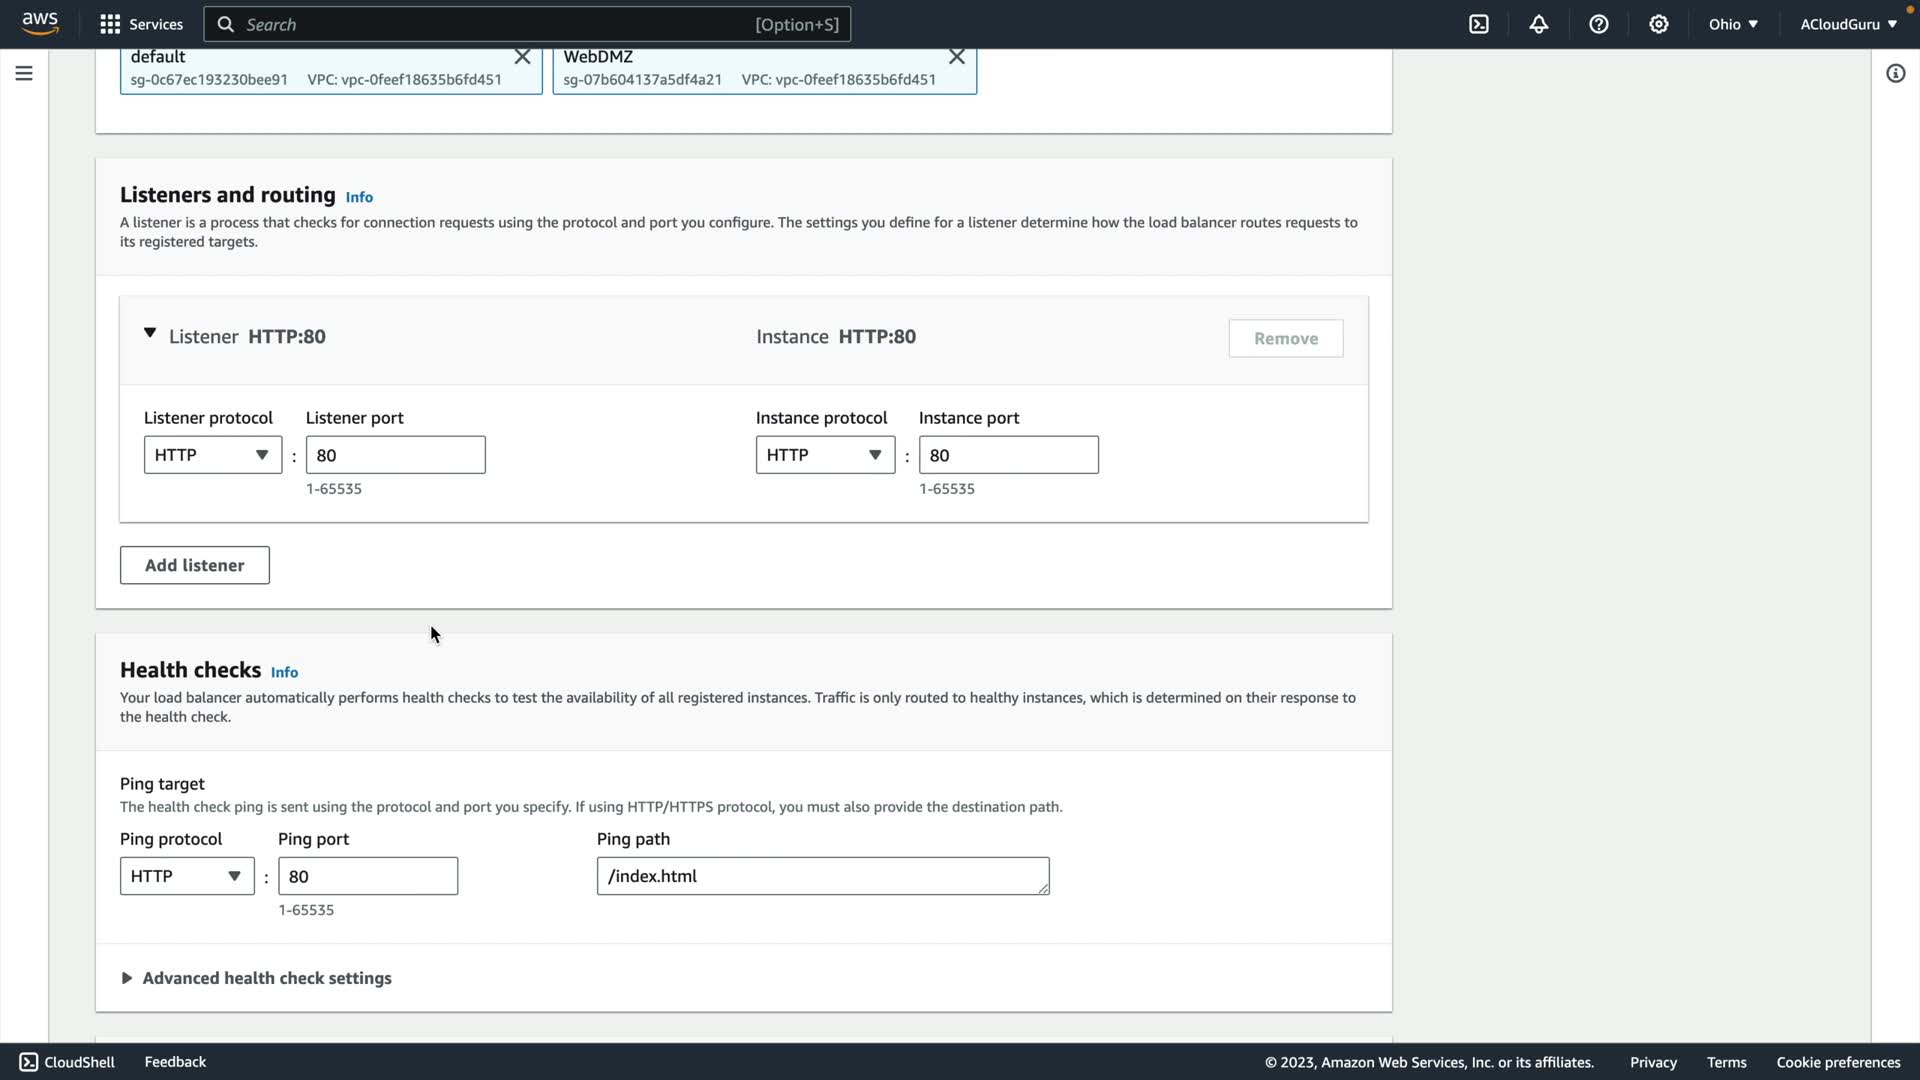Open the ACloudGuru account menu
The width and height of the screenshot is (1920, 1080).
point(1848,24)
